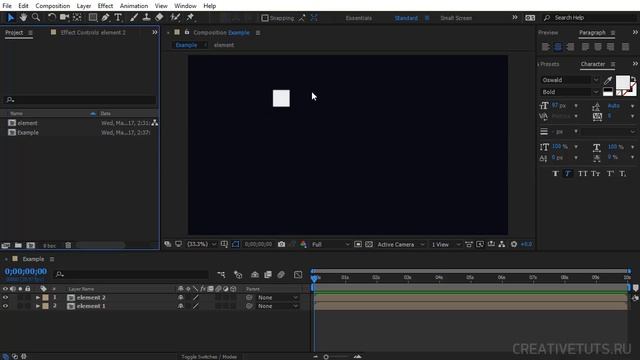Expand the element 1 layer properties
Screen dimensions: 640x360
coord(38,306)
